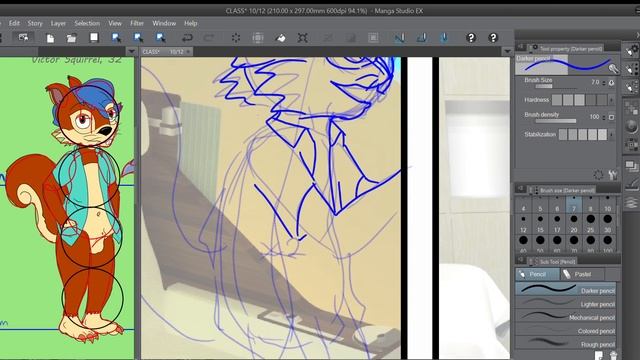Viewport: 640px width, 360px height.
Task: Select the first Stabilization level box
Action: click(563, 134)
